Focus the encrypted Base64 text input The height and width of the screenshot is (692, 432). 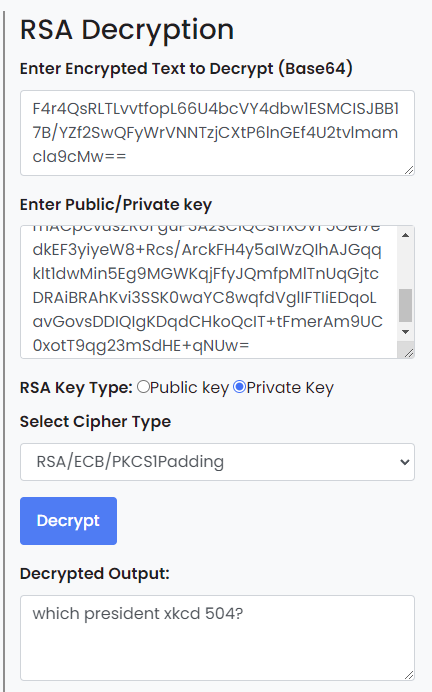(217, 133)
